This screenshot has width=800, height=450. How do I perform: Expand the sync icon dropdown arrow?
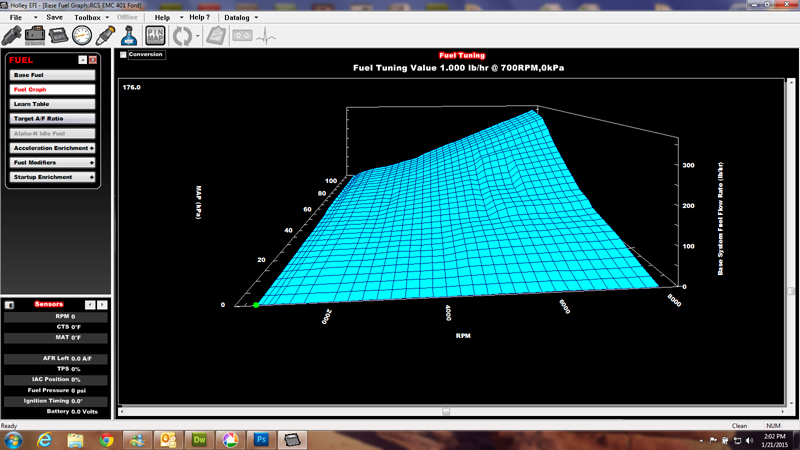pos(197,36)
